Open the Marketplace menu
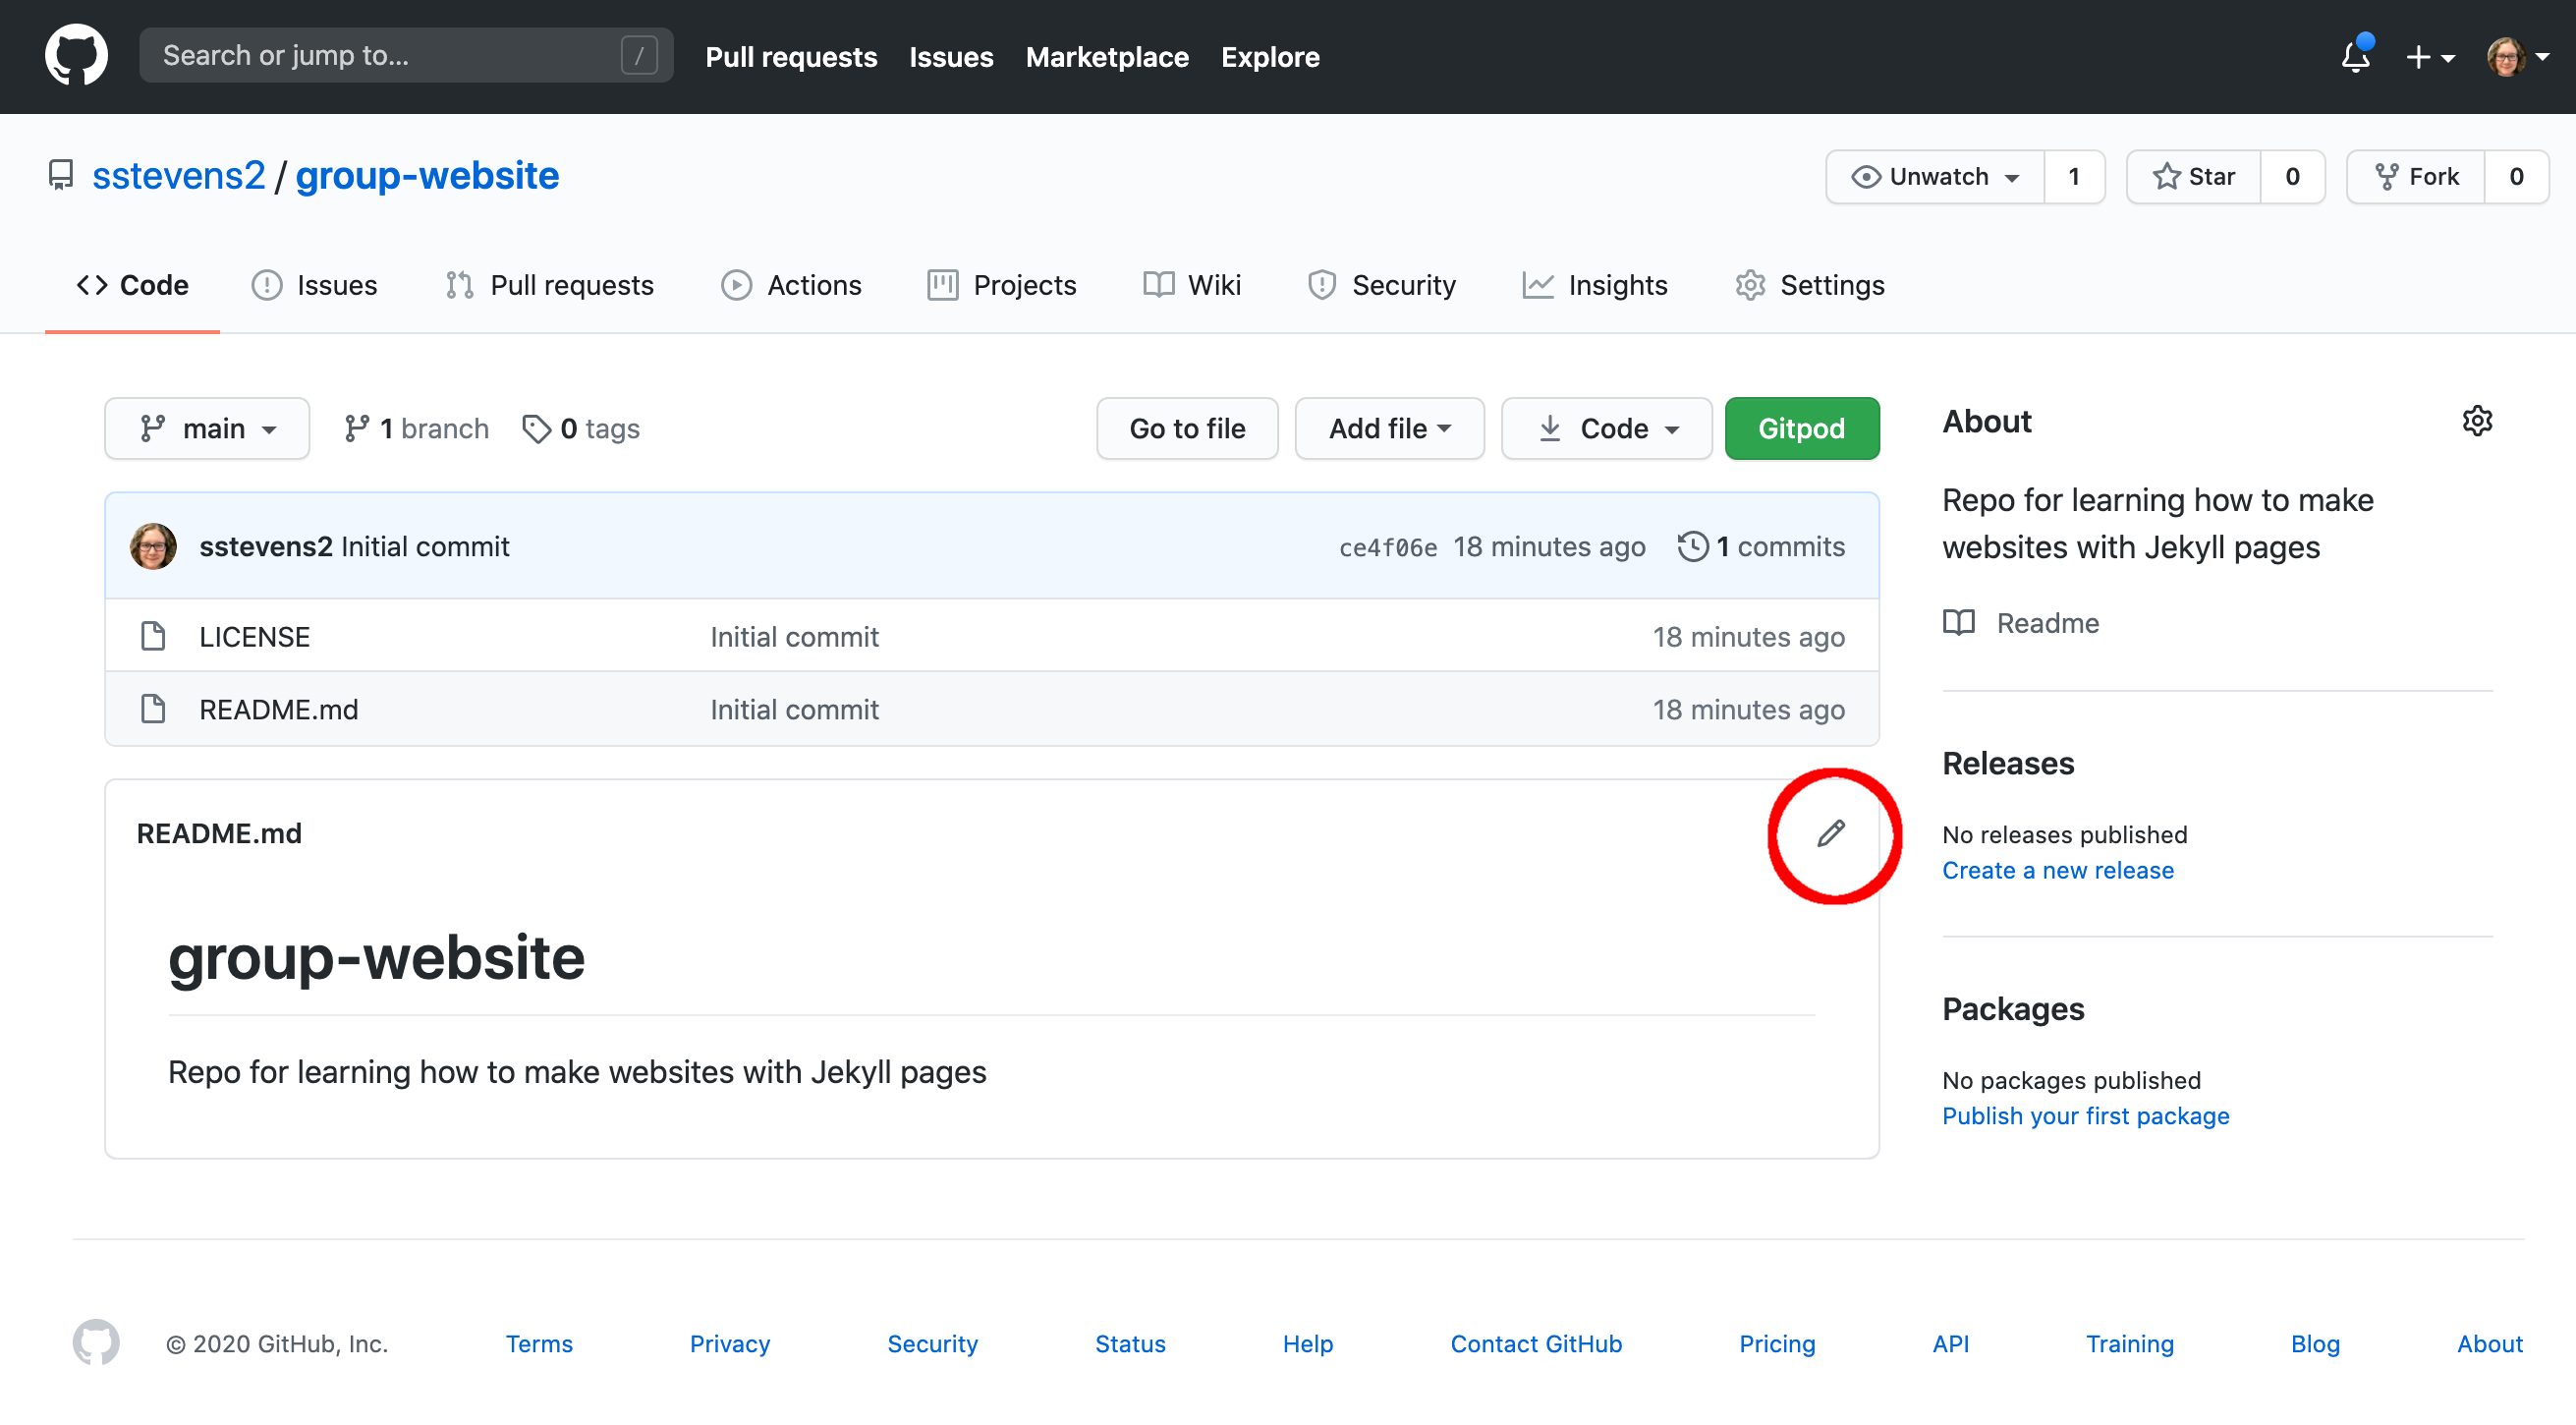Viewport: 2576px width, 1425px height. point(1107,57)
